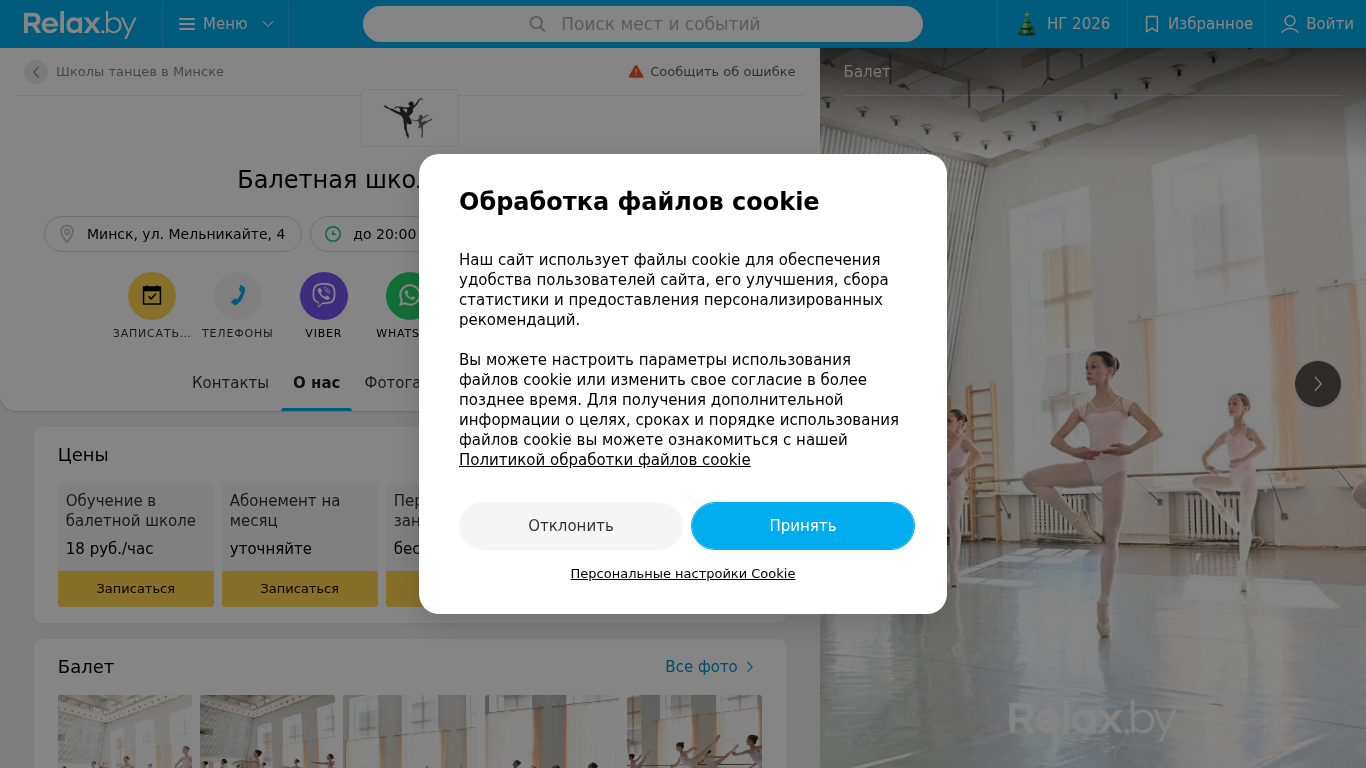Expand the Меню dropdown
The image size is (1366, 768).
coord(226,24)
